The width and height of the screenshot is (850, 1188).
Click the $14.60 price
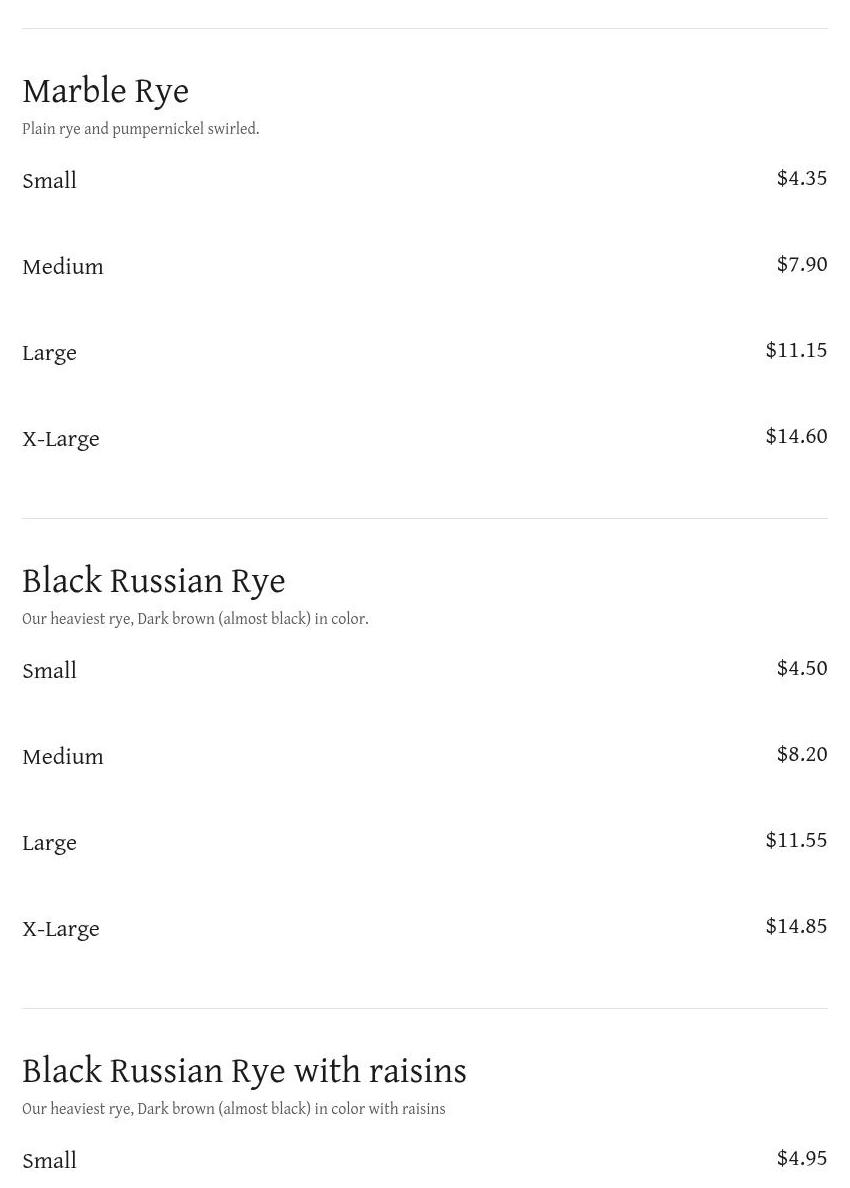pyautogui.click(x=796, y=436)
